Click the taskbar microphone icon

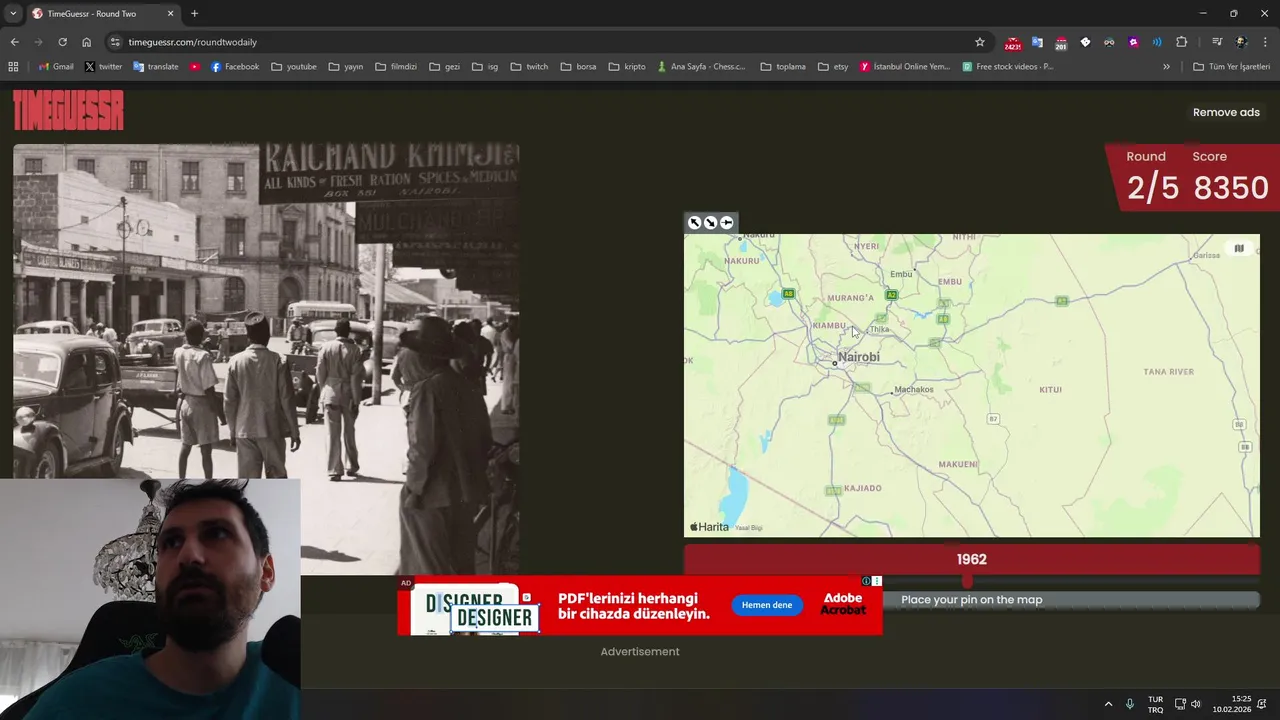1130,704
